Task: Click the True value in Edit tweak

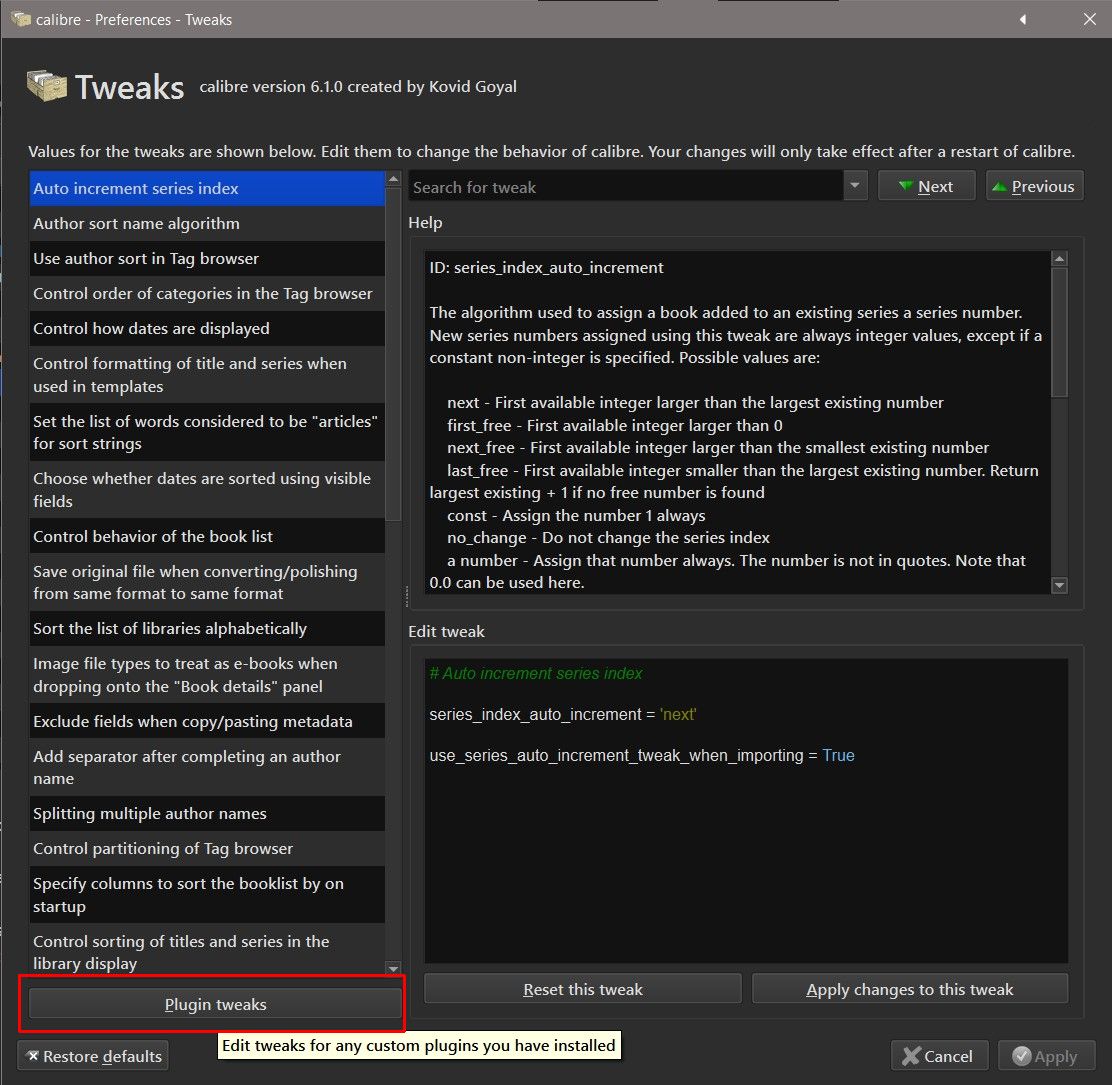Action: (x=838, y=755)
